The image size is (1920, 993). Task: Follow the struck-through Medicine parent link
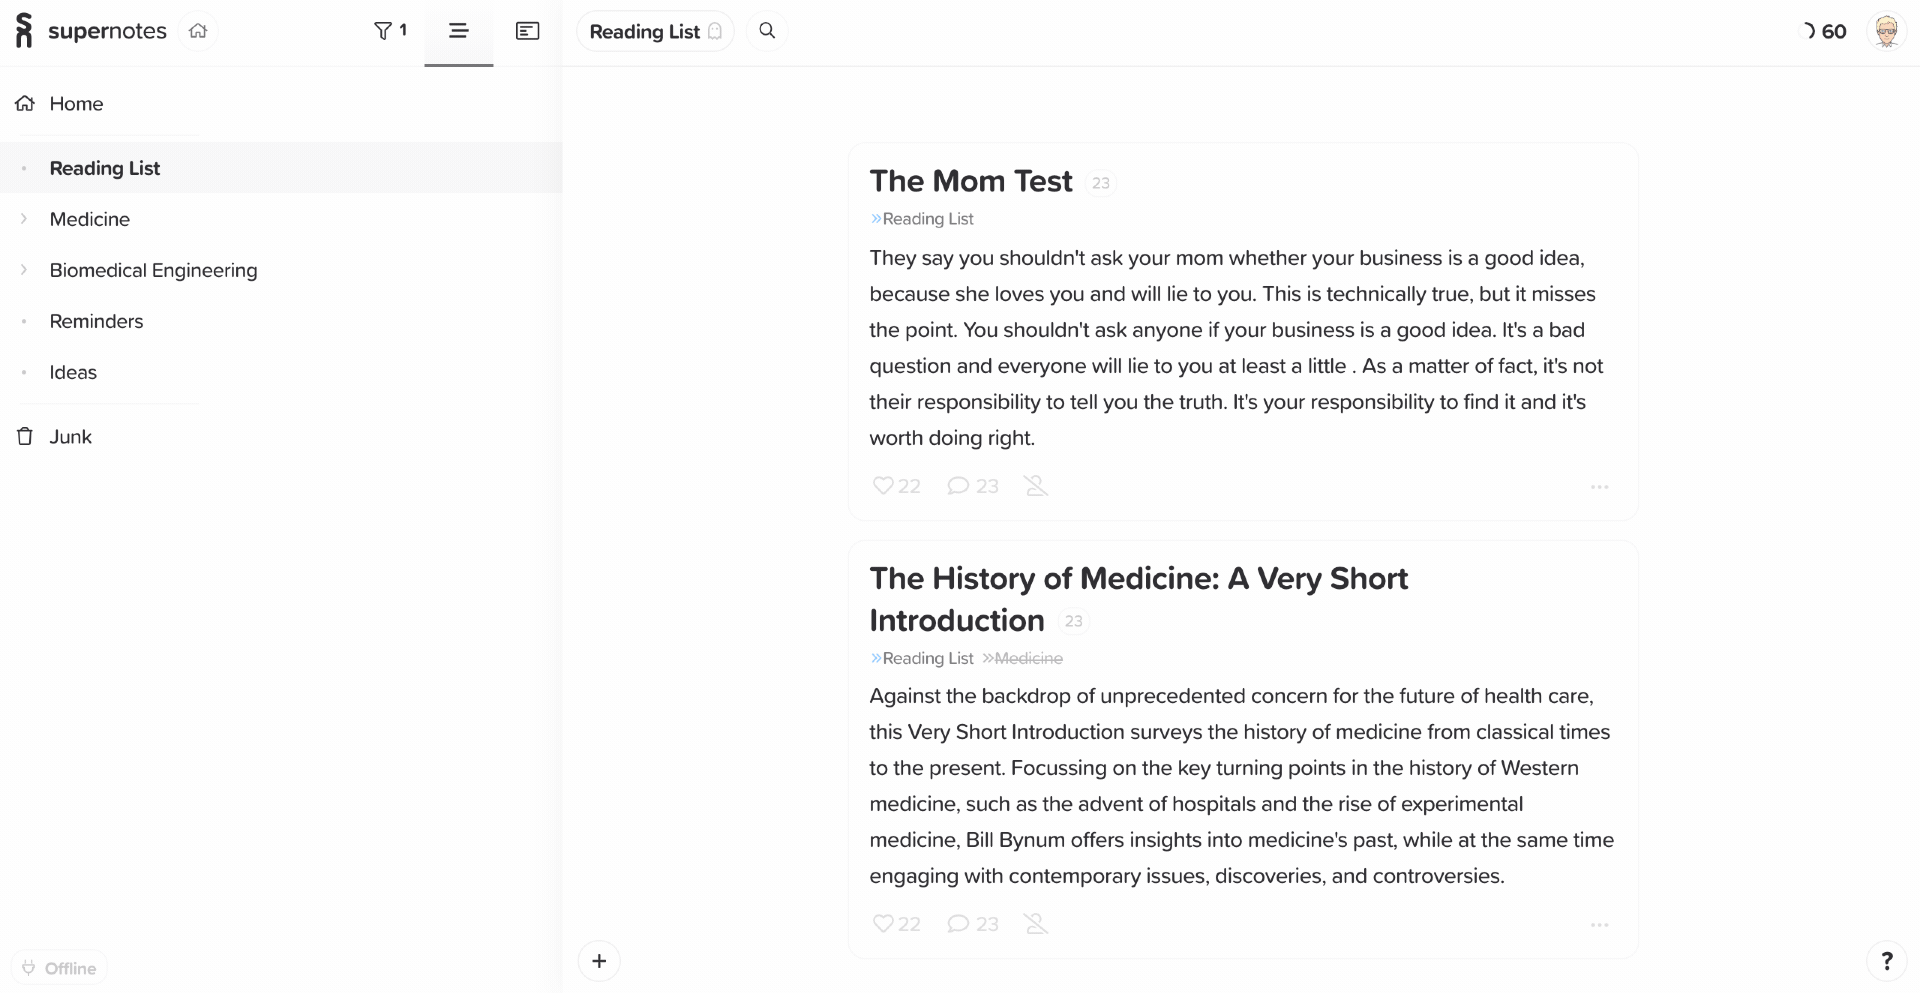coord(1028,658)
